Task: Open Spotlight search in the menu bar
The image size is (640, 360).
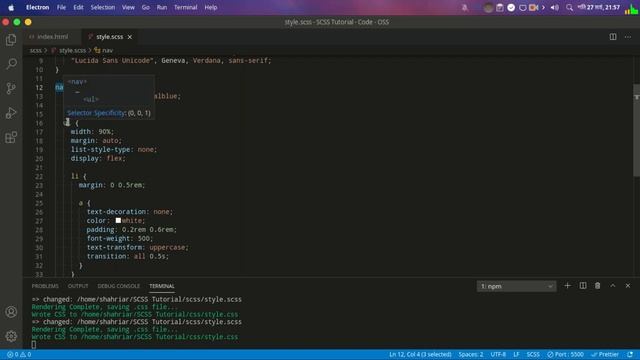Action: pos(569,7)
